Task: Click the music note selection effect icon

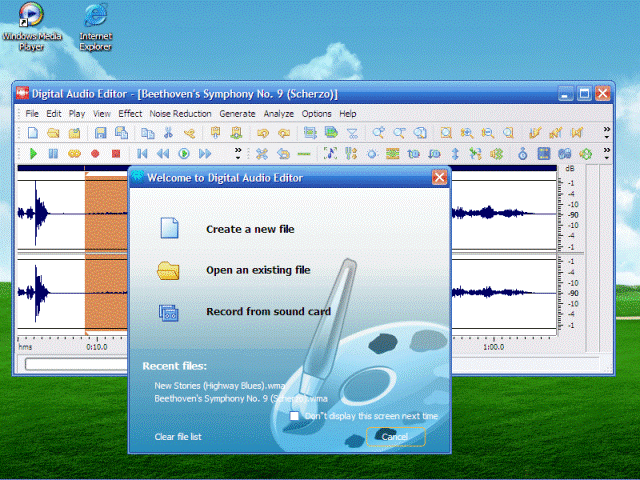Action: (x=330, y=153)
